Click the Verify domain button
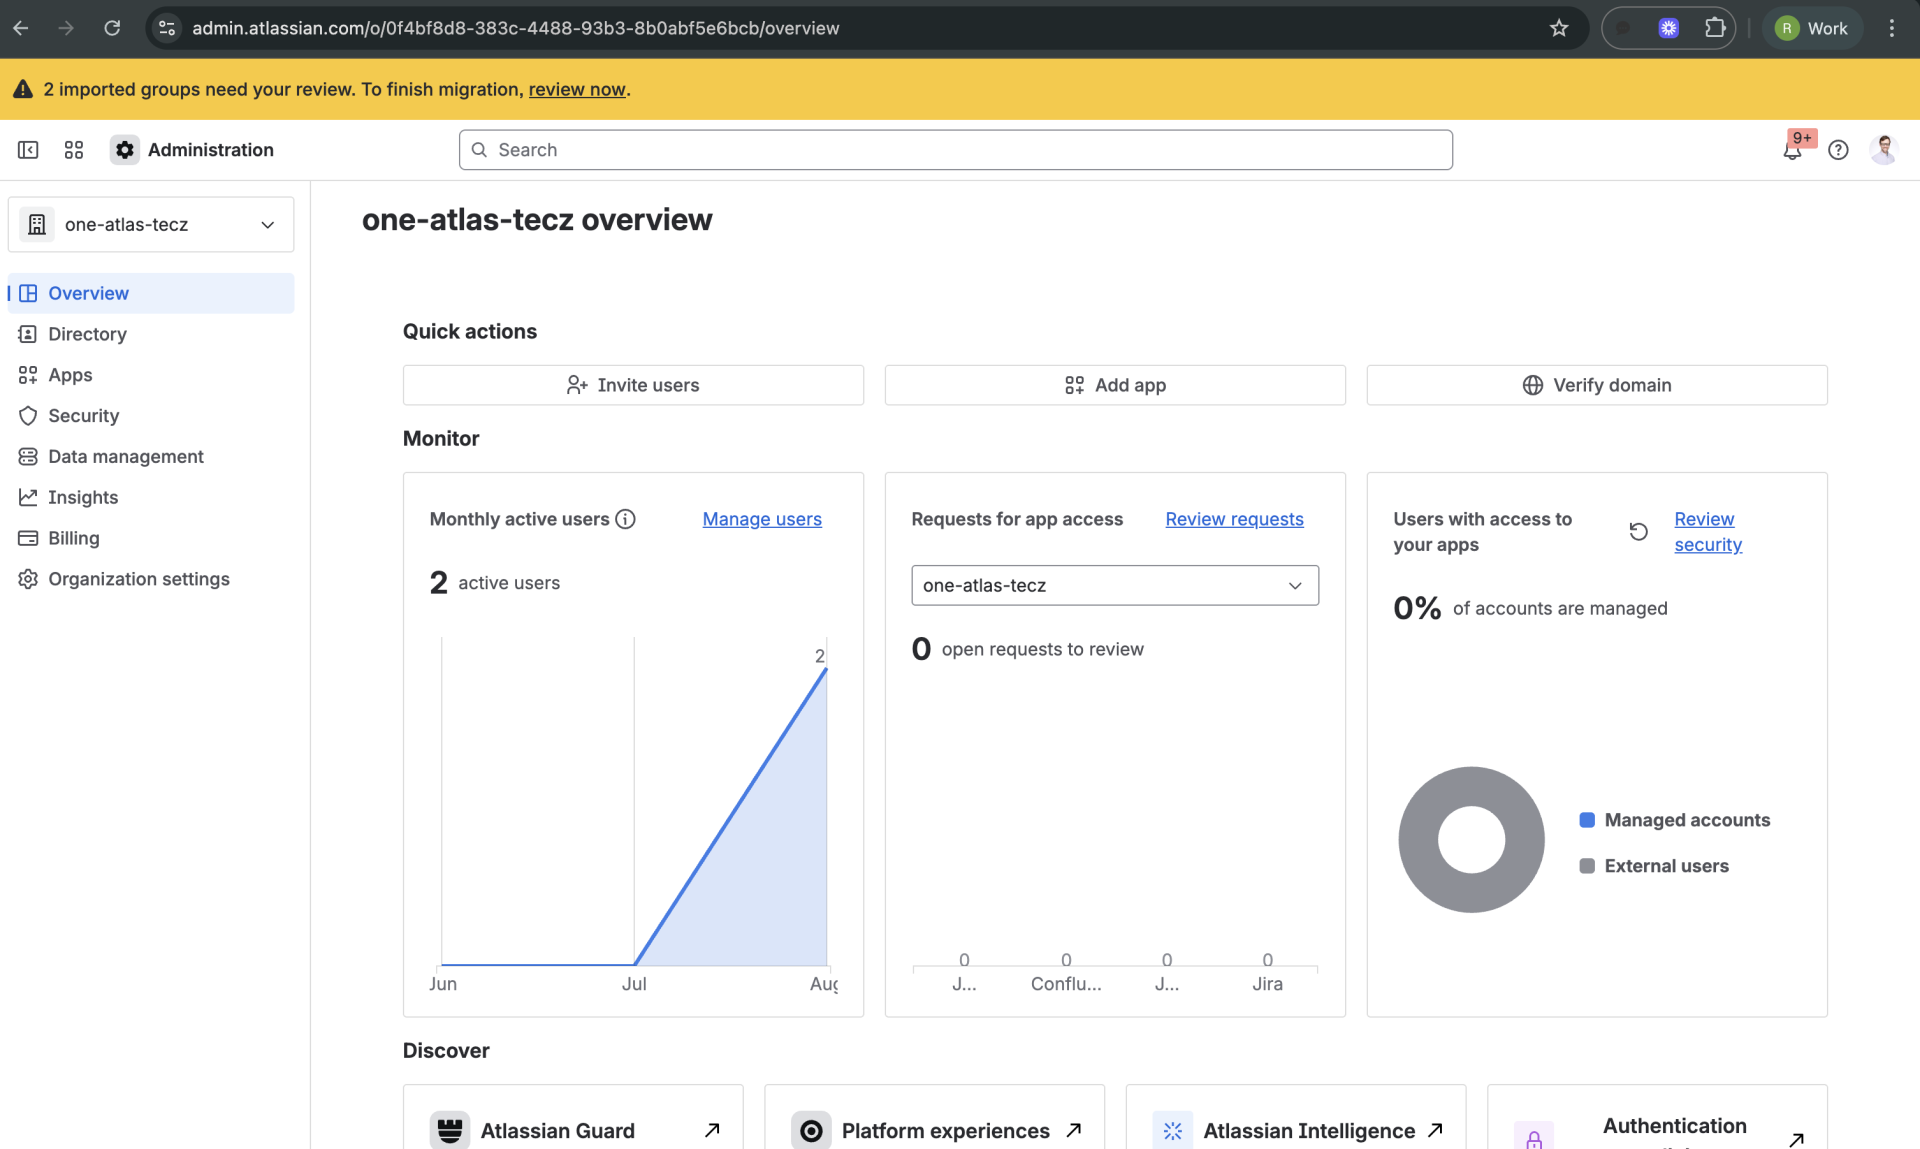Image resolution: width=1920 pixels, height=1149 pixels. click(1596, 385)
